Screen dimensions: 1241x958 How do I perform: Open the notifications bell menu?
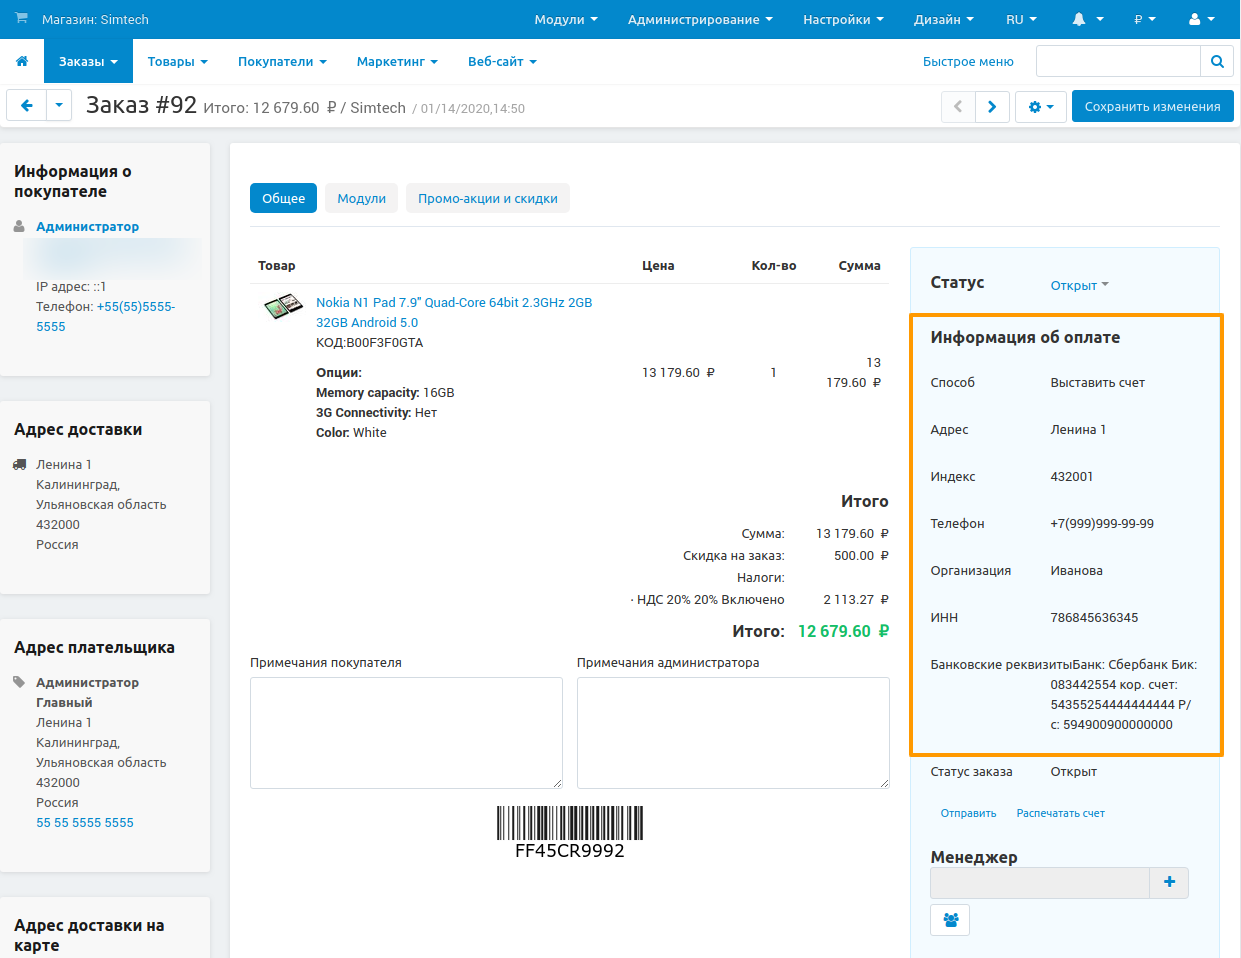1087,20
